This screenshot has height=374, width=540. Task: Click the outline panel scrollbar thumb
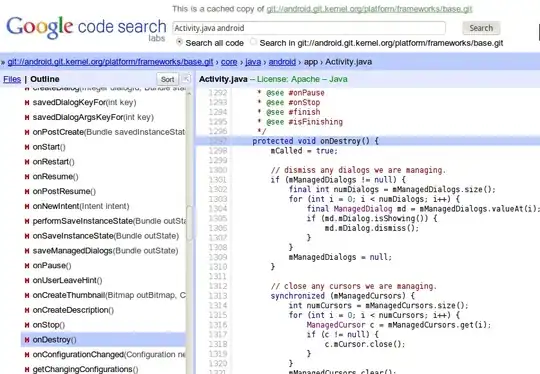click(x=189, y=223)
